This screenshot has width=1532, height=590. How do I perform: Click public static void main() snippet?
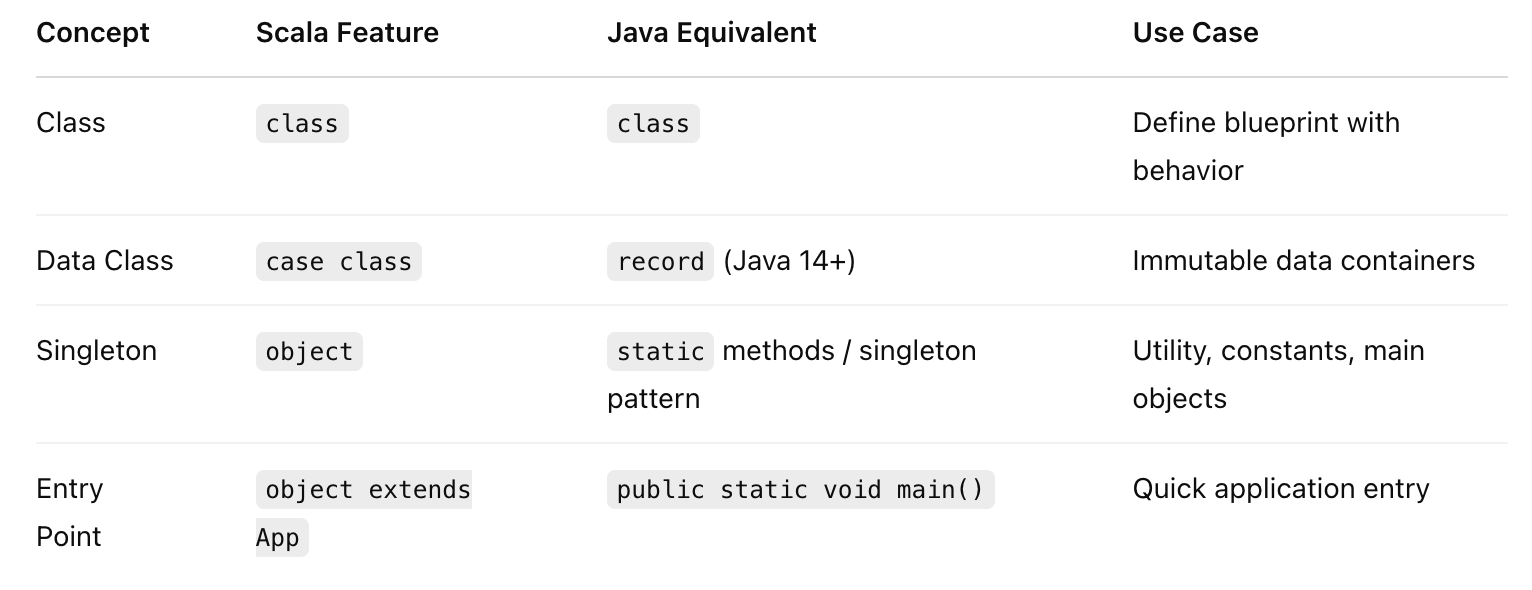pos(801,489)
